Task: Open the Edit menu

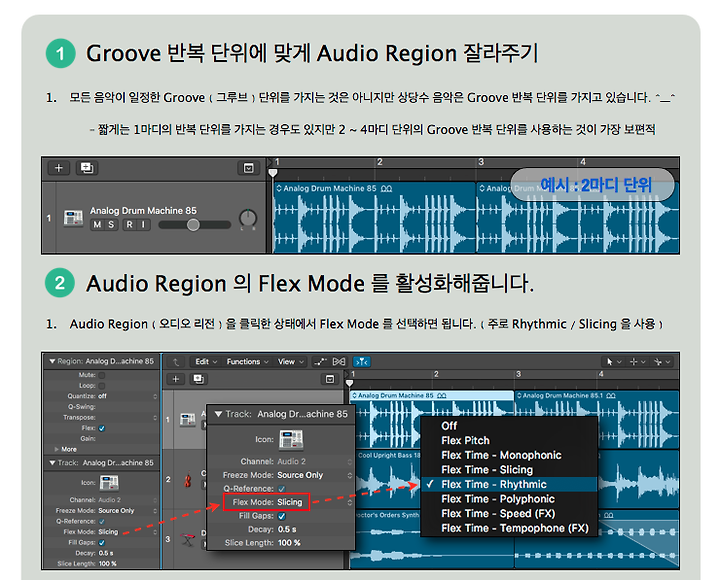Action: 206,362
